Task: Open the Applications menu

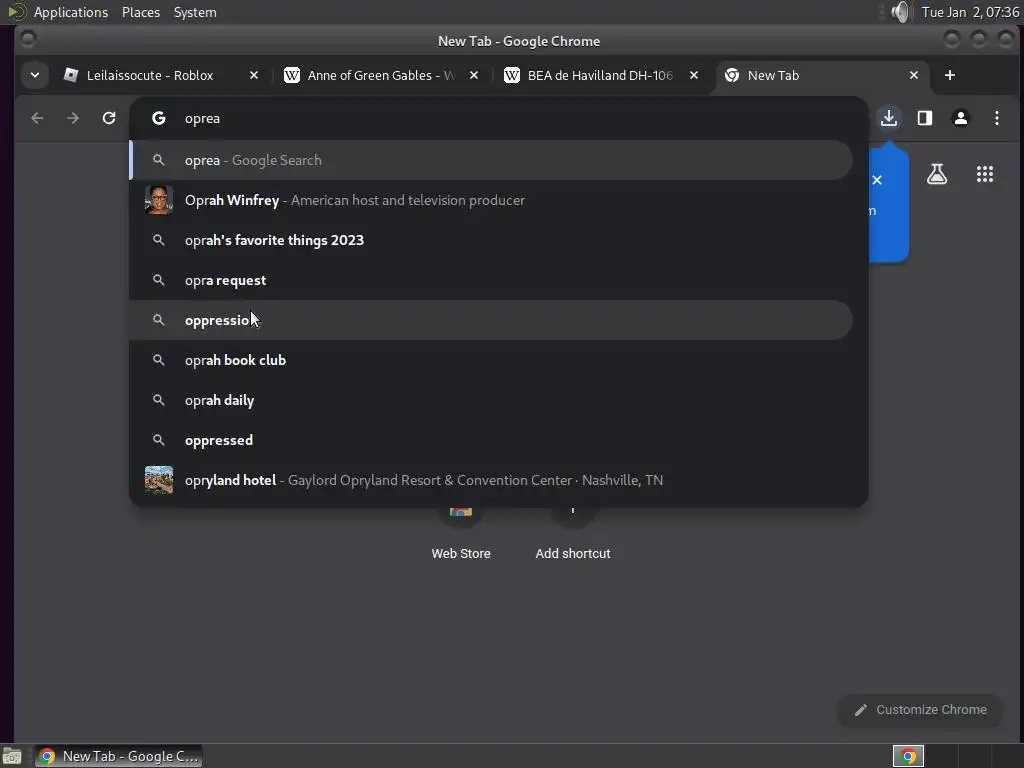Action: click(71, 12)
